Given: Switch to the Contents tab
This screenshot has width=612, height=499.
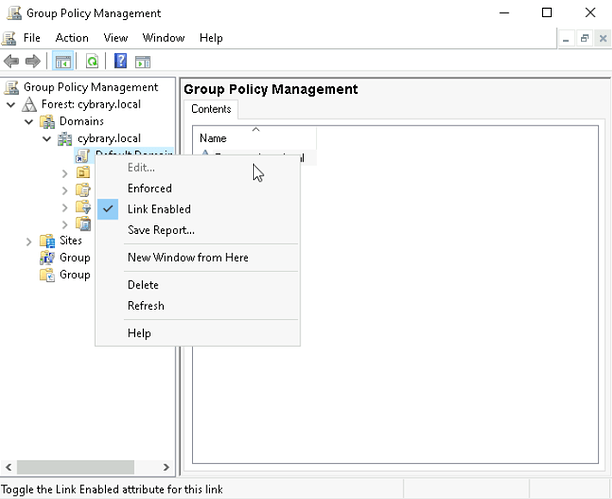Looking at the screenshot, I should [211, 109].
